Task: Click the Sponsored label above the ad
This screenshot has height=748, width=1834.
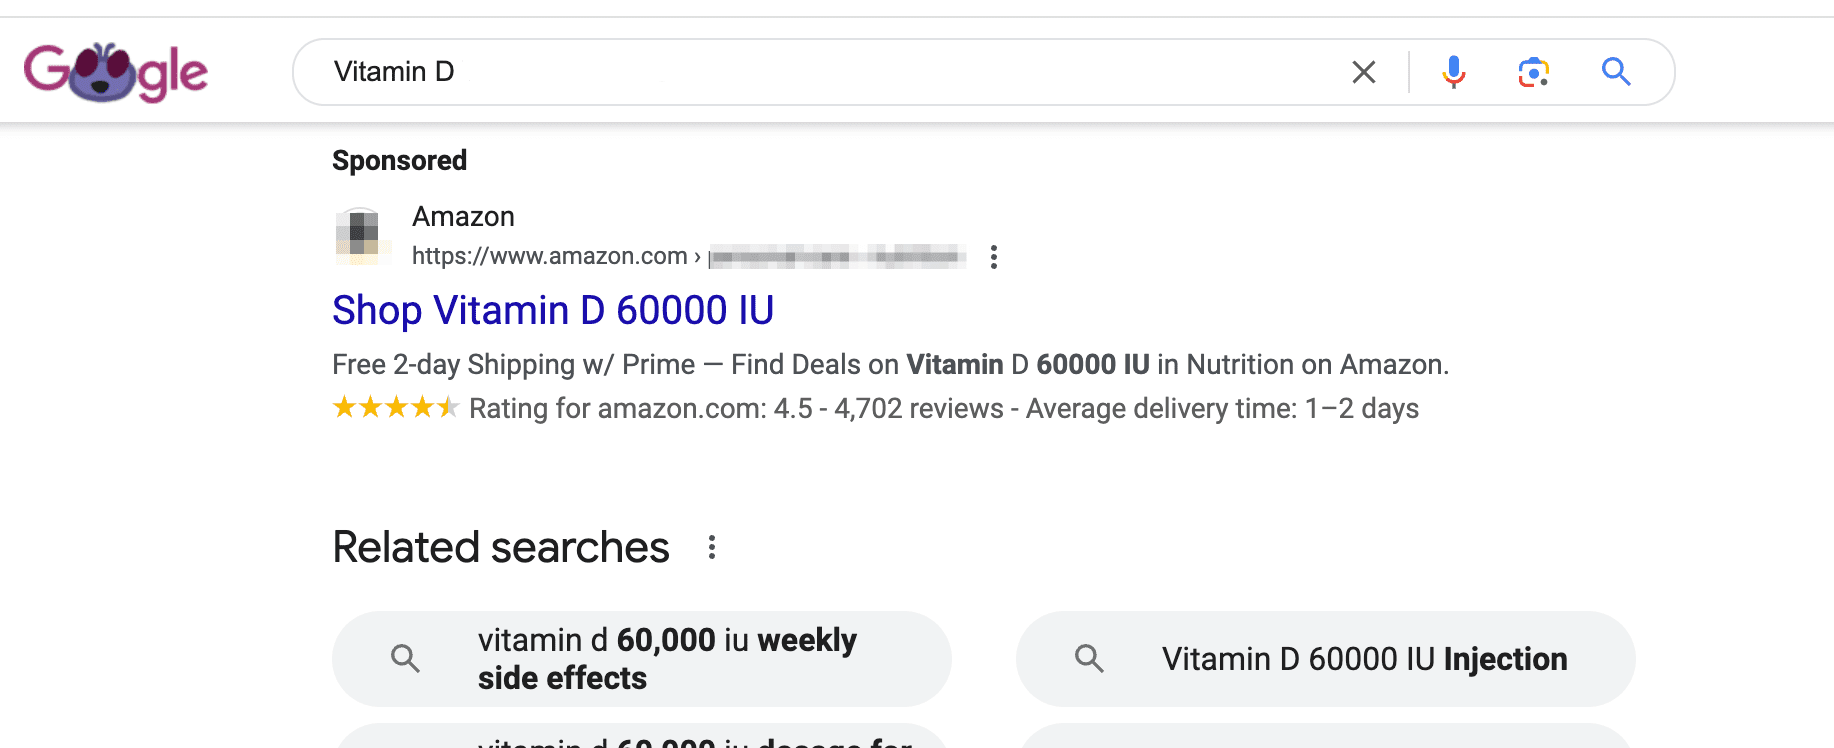Action: coord(400,161)
